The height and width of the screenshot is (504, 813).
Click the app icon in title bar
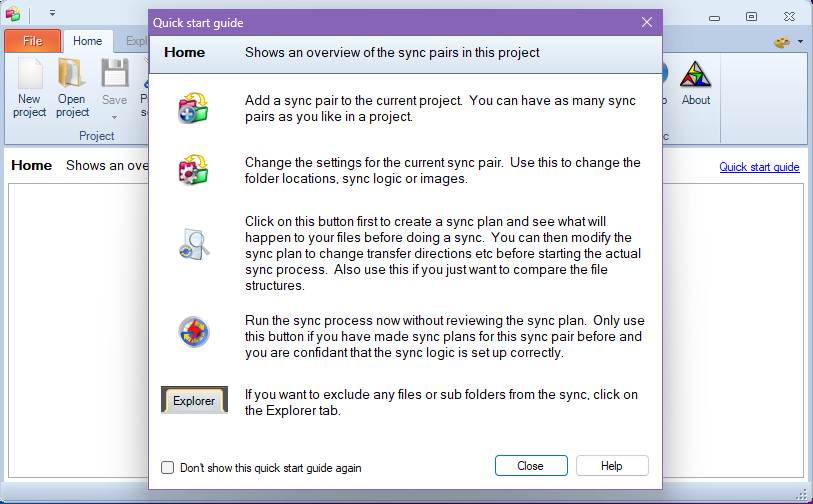tap(12, 14)
